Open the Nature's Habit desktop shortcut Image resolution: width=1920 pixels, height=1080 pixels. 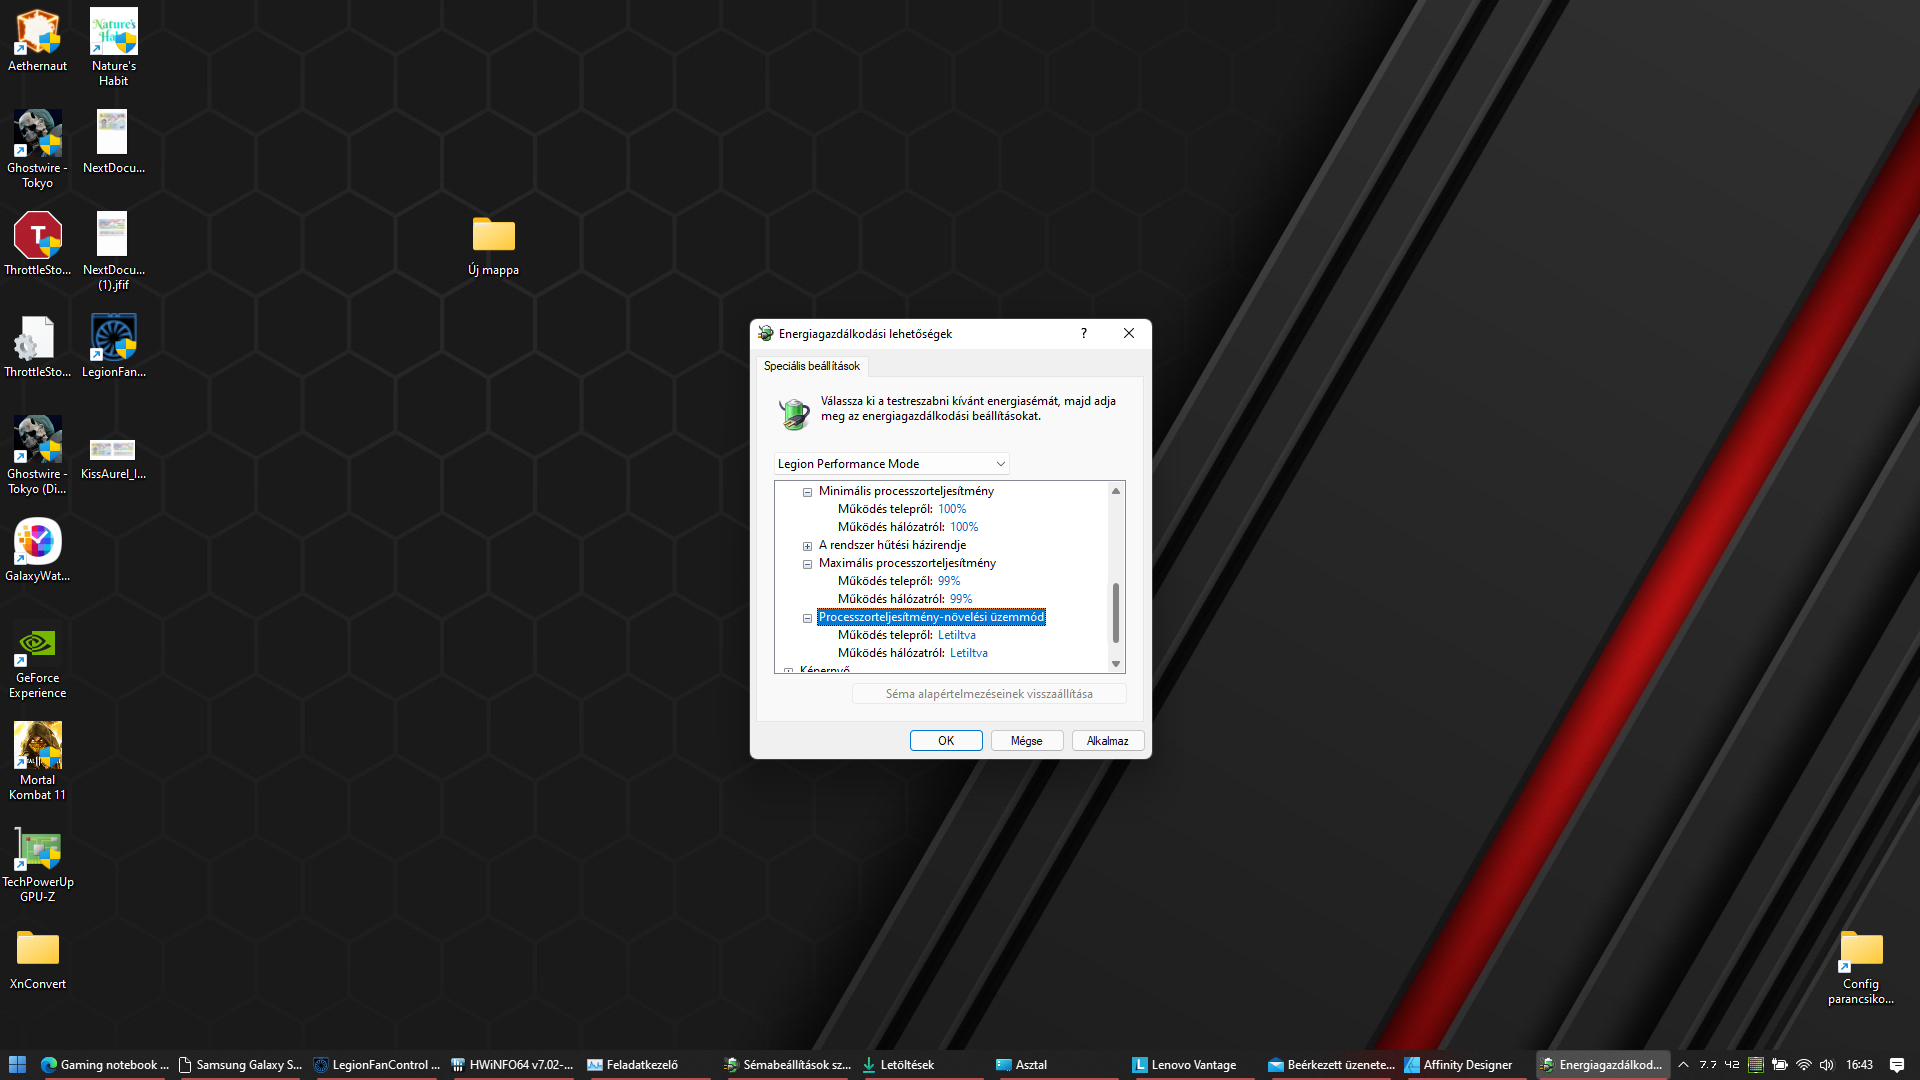113,47
